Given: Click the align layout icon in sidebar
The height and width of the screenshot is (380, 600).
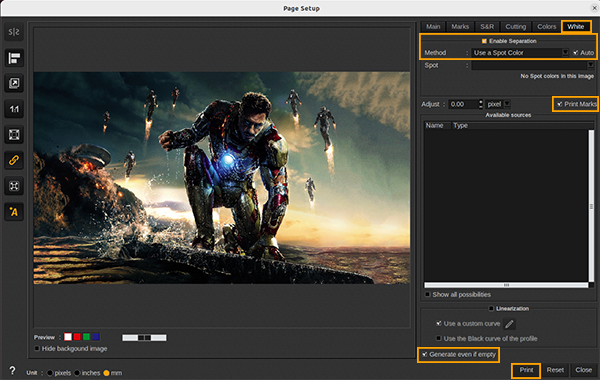Looking at the screenshot, I should click(14, 58).
